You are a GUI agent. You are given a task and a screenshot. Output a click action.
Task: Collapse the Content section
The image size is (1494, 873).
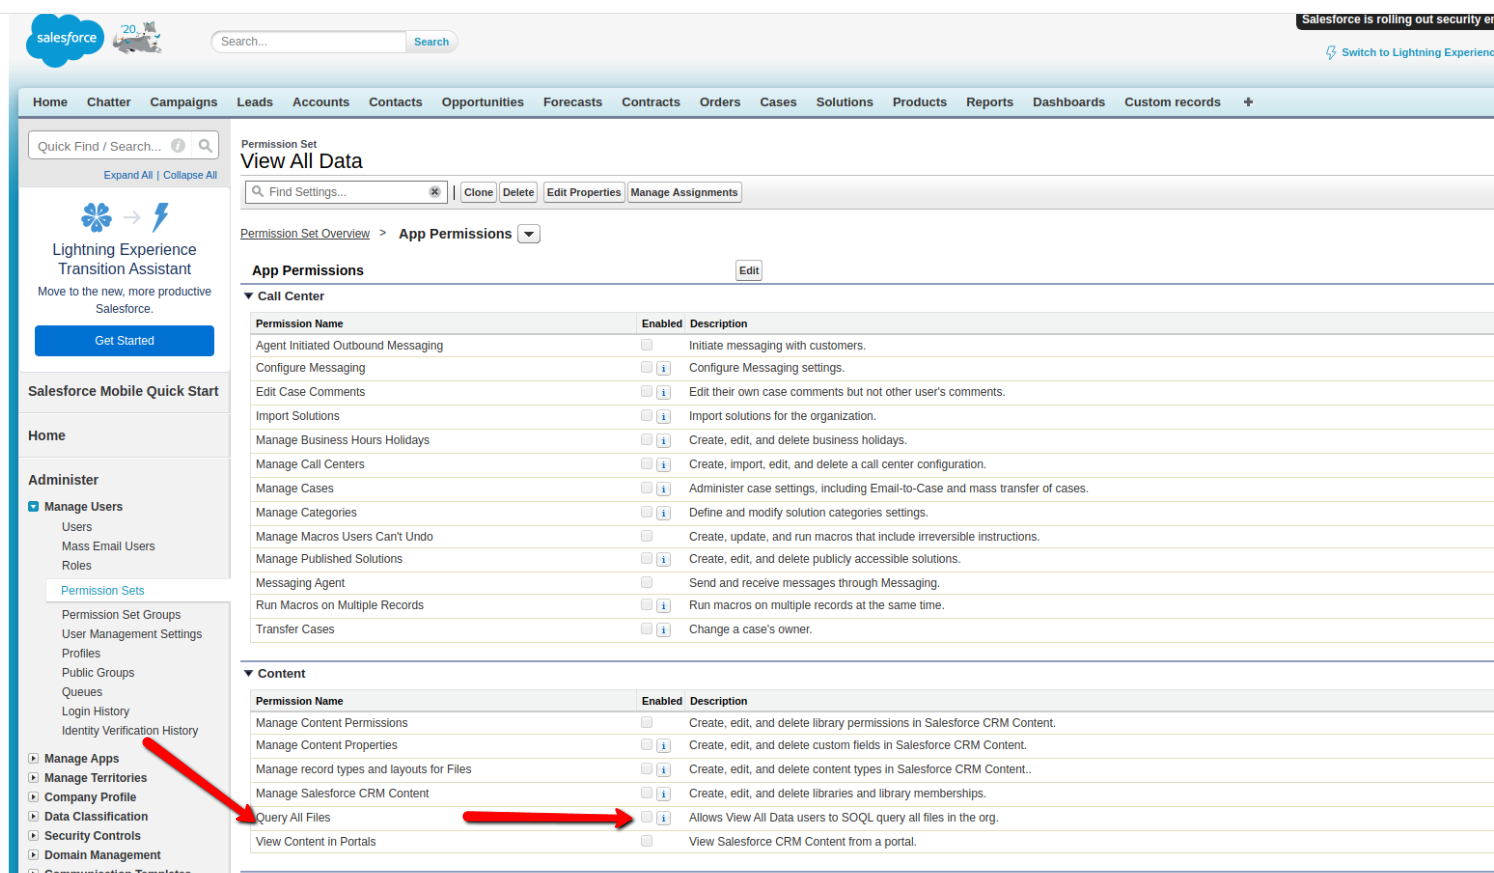[249, 674]
